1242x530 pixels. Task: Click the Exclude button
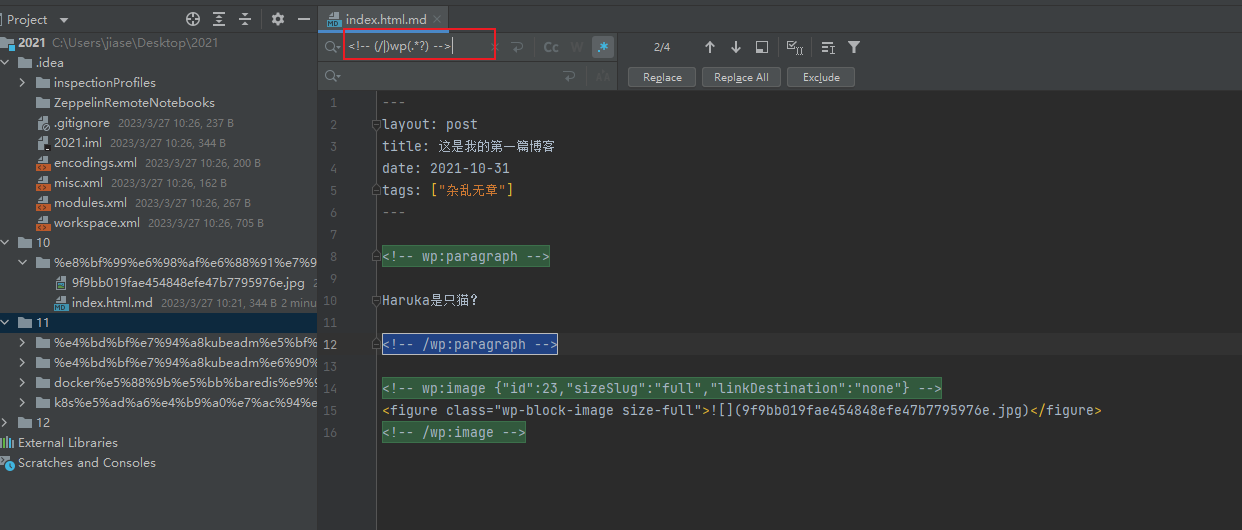[820, 77]
